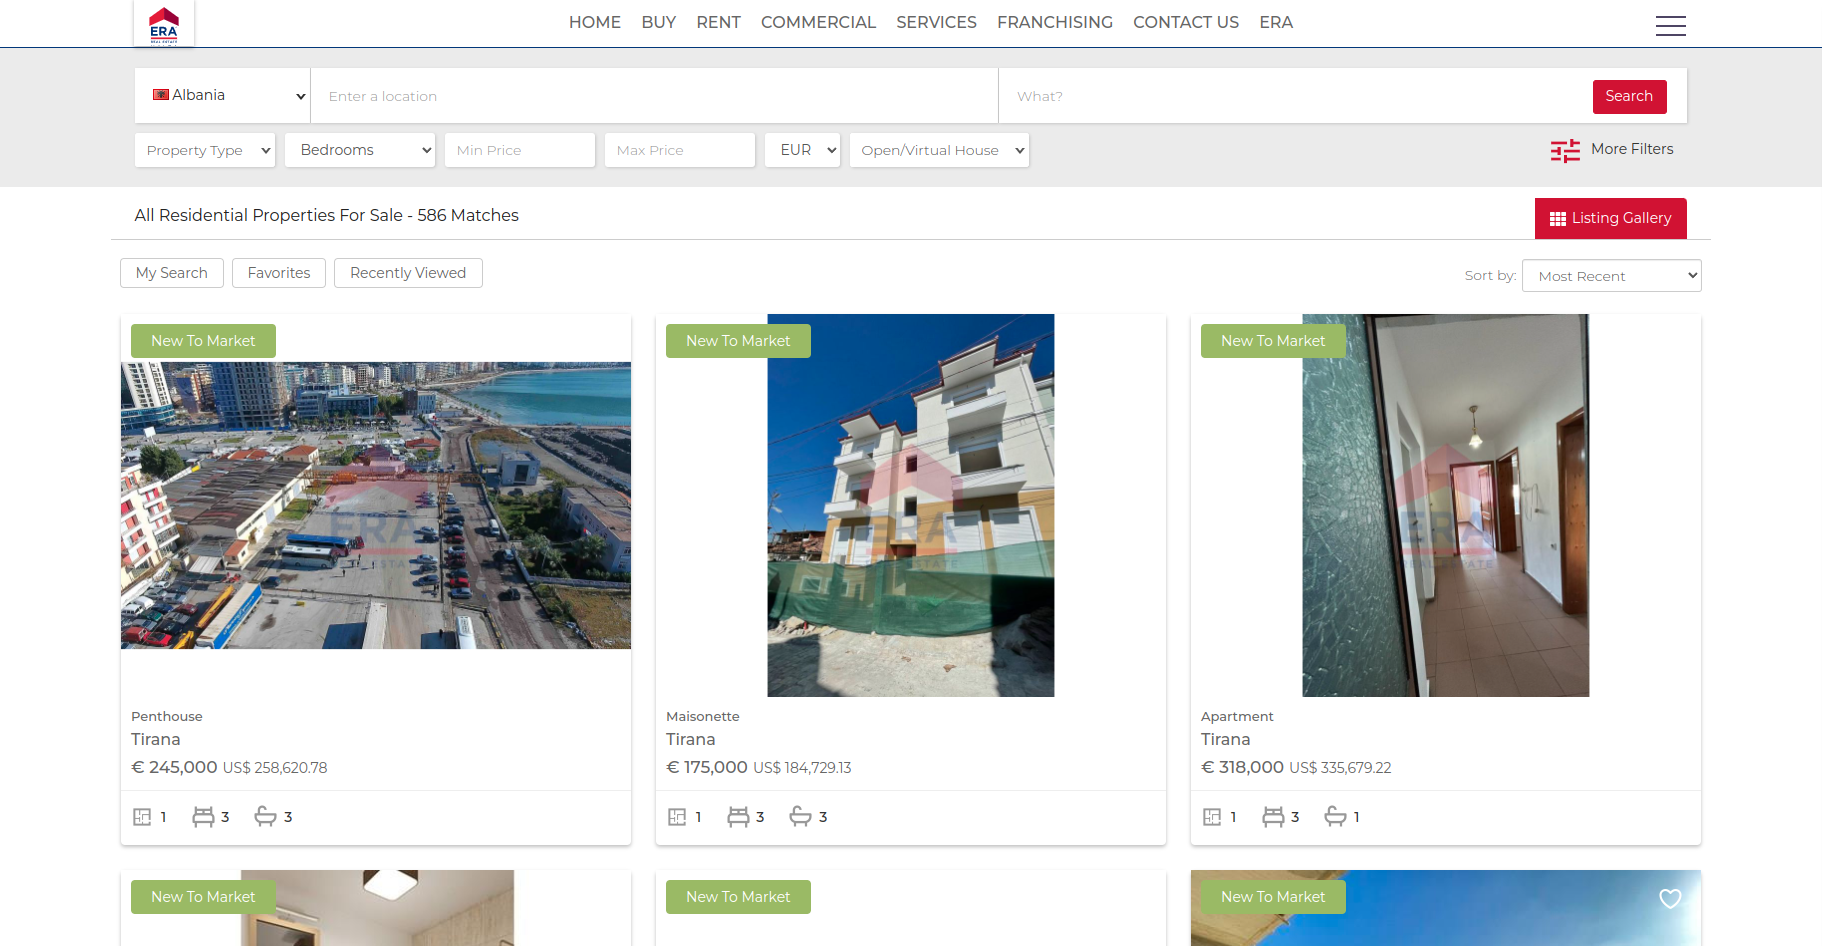Click the ERA logo in the header
The image size is (1822, 946).
164,24
